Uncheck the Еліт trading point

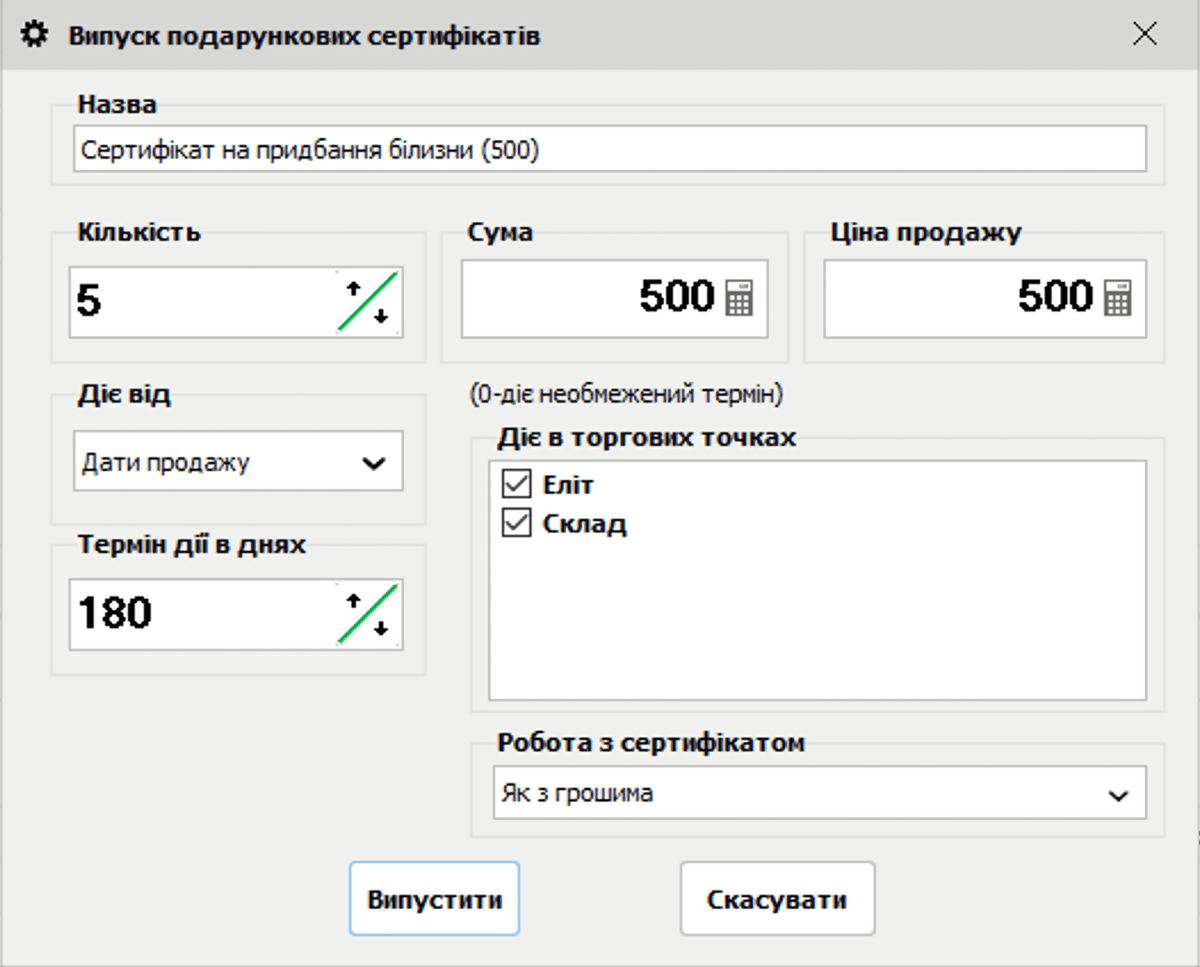click(516, 486)
